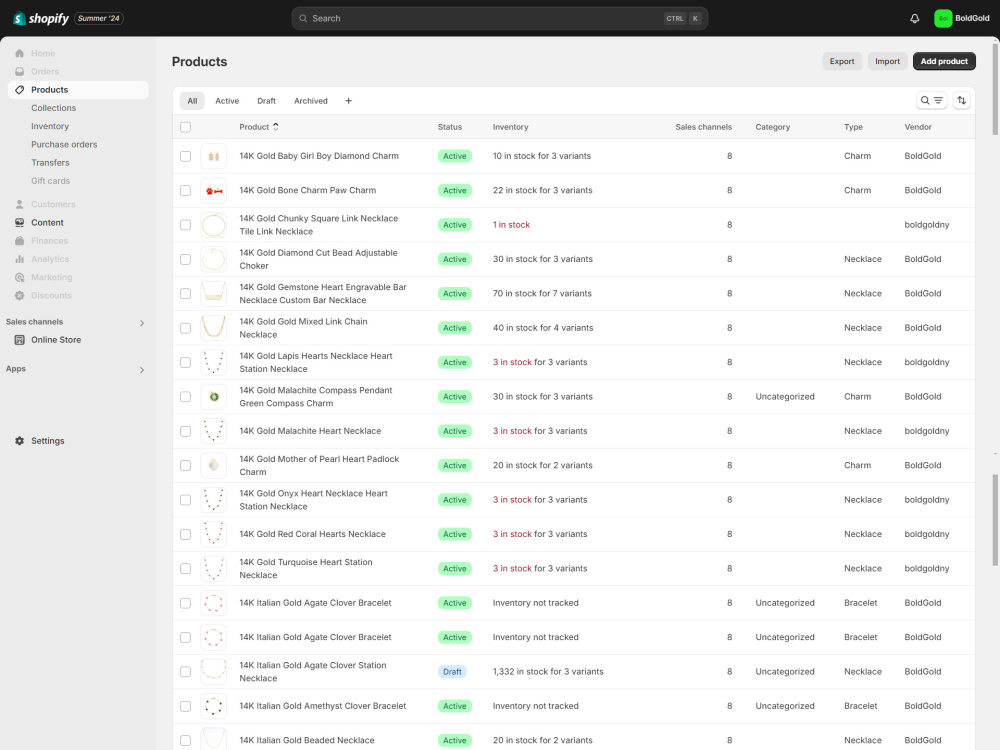Click the Shopify logo
The image size is (1000, 750).
[x=41, y=18]
